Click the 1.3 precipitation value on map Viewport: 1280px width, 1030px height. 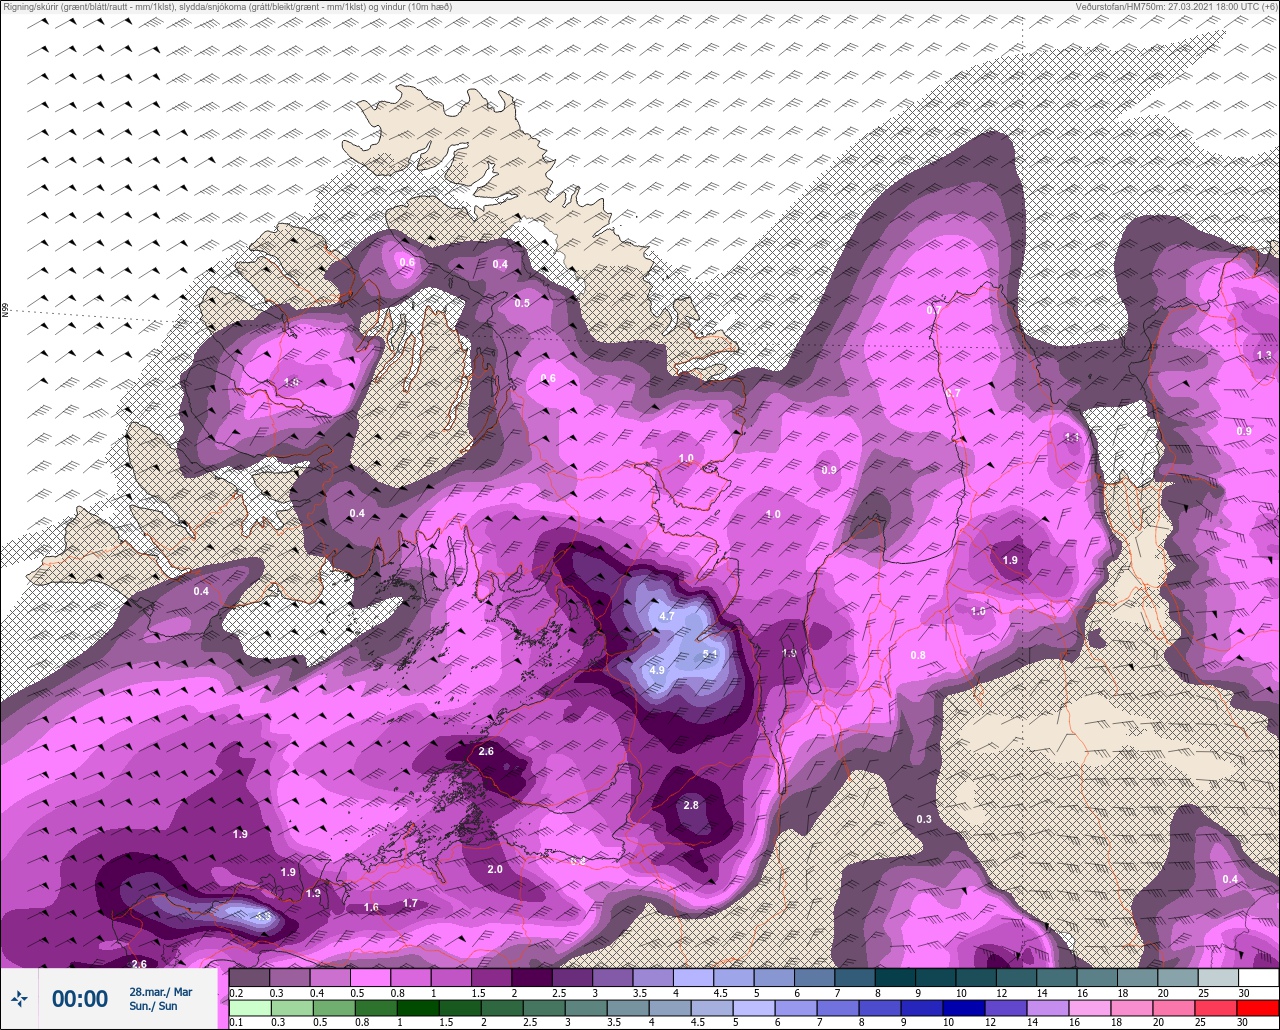pos(1264,356)
